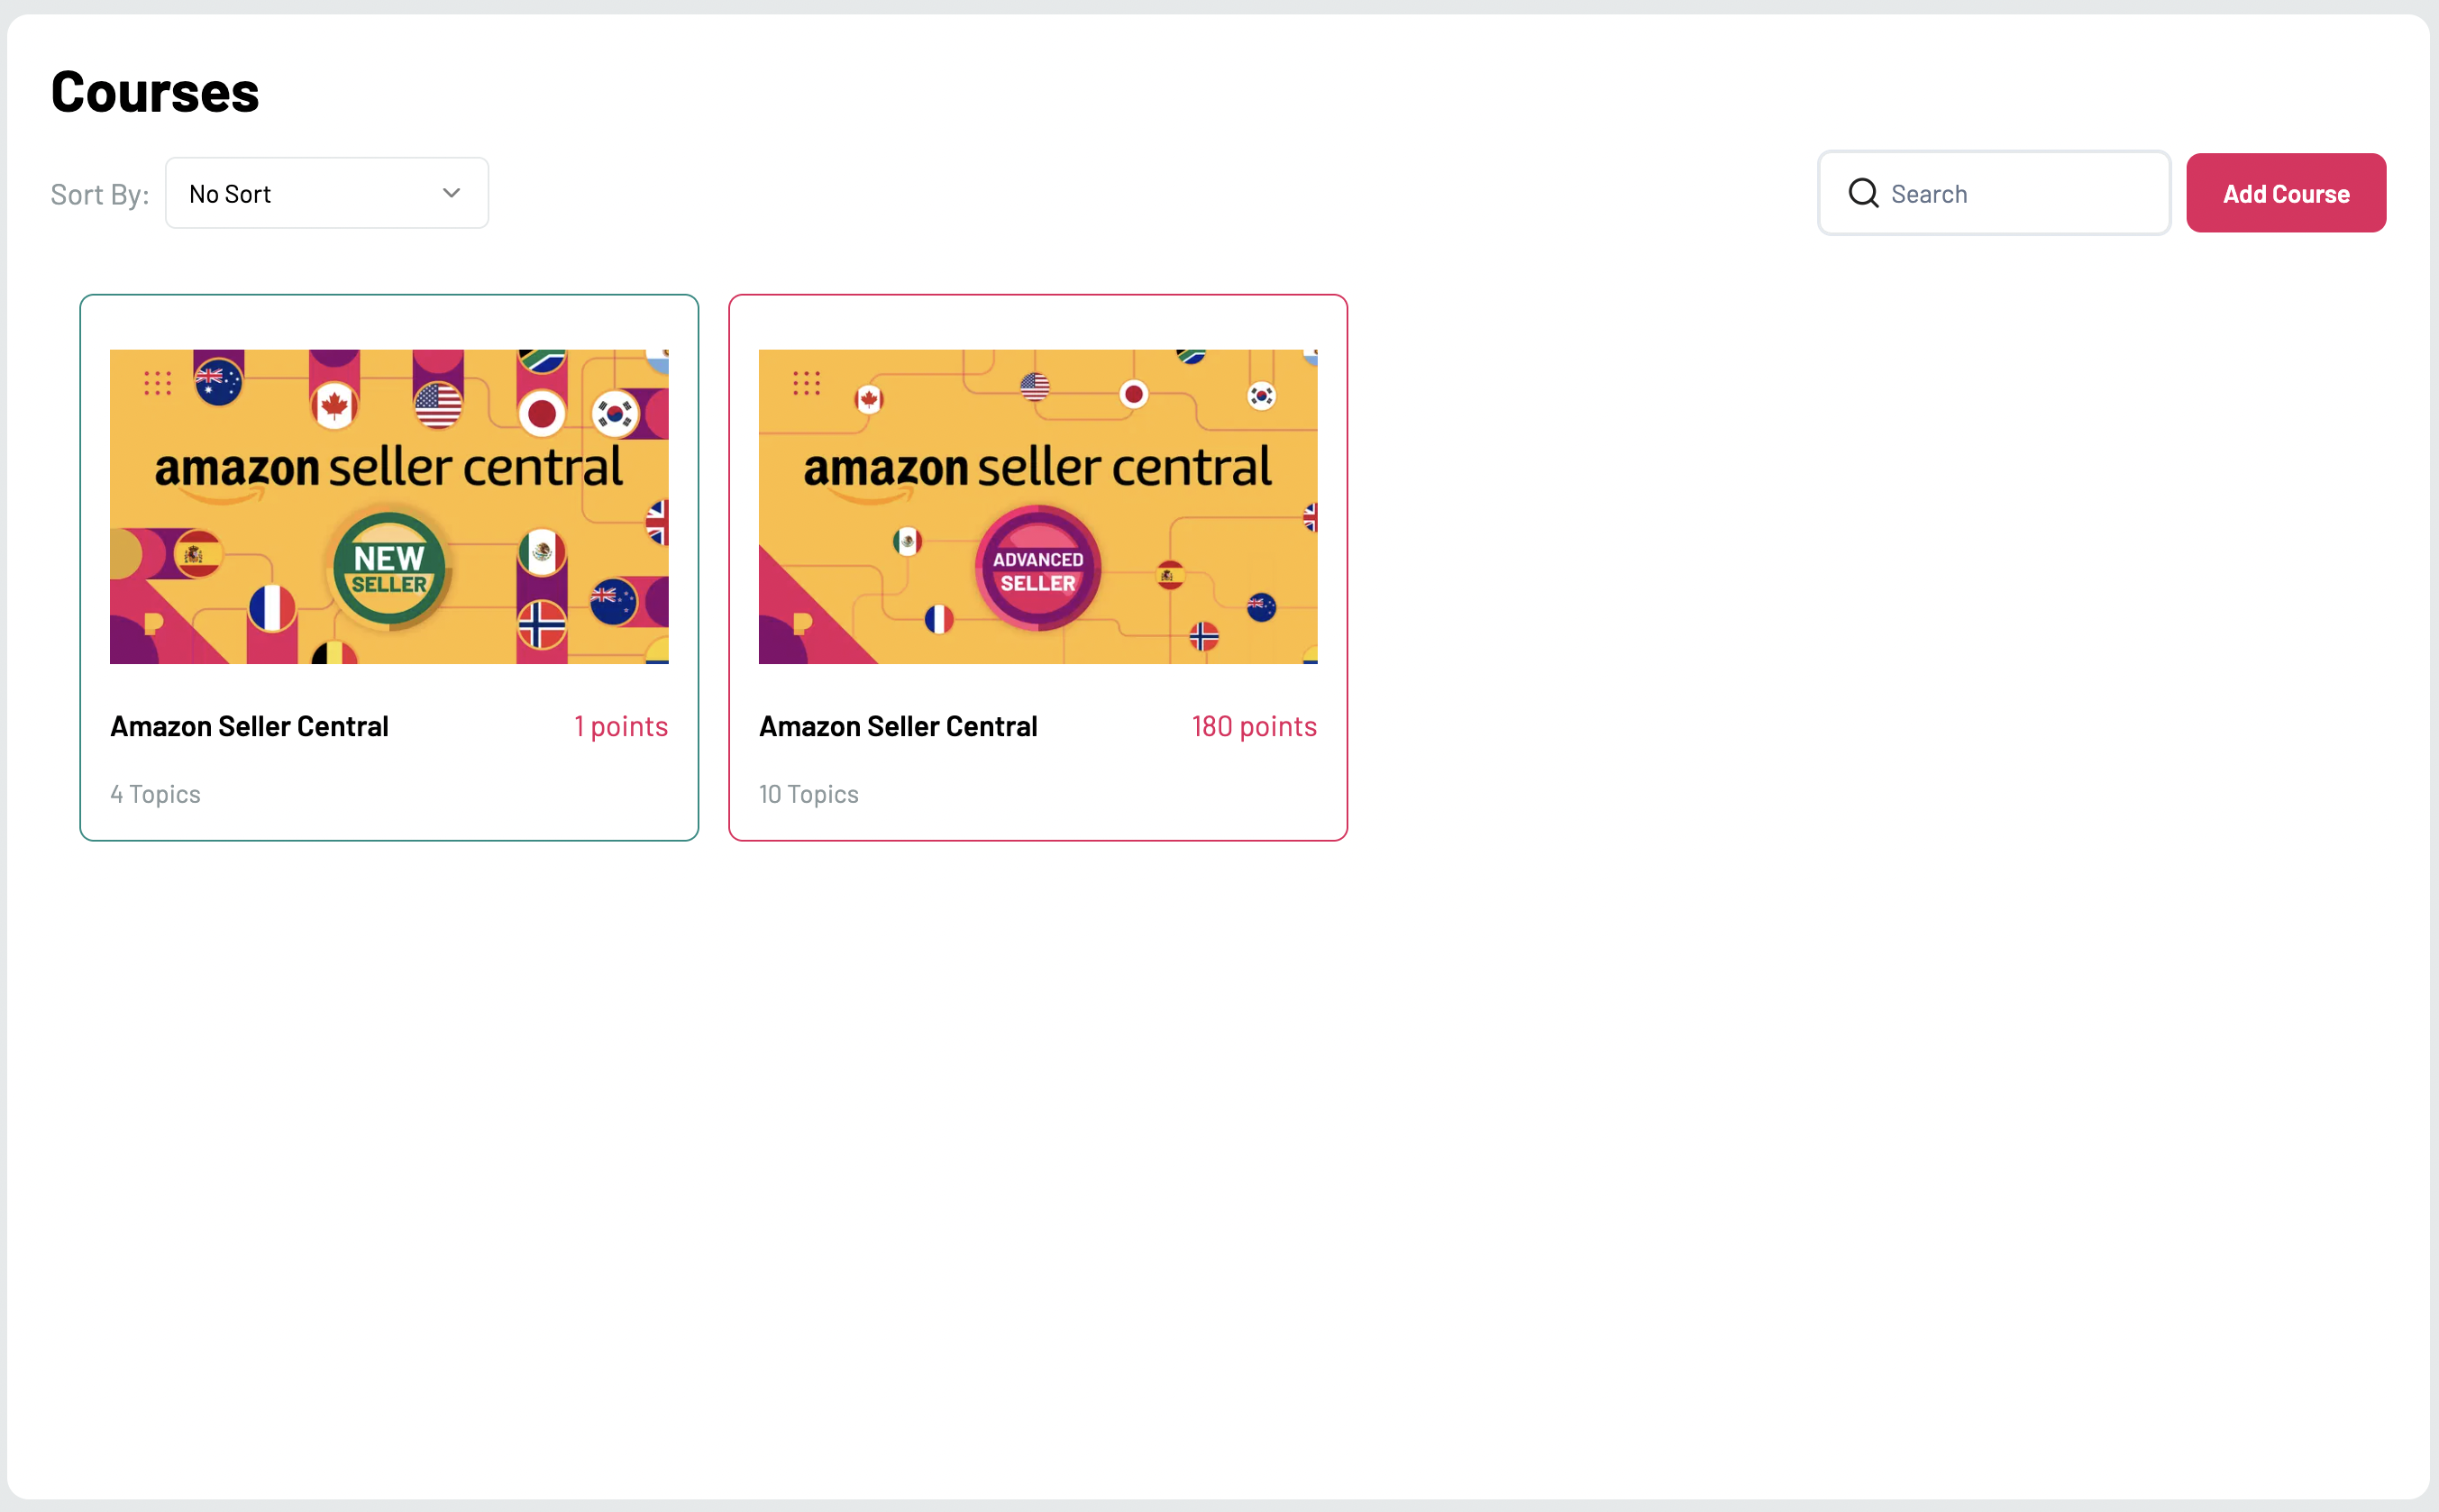Click the Amazon Seller Central title with 10 Topics
Image resolution: width=2439 pixels, height=1512 pixels.
pos(898,726)
